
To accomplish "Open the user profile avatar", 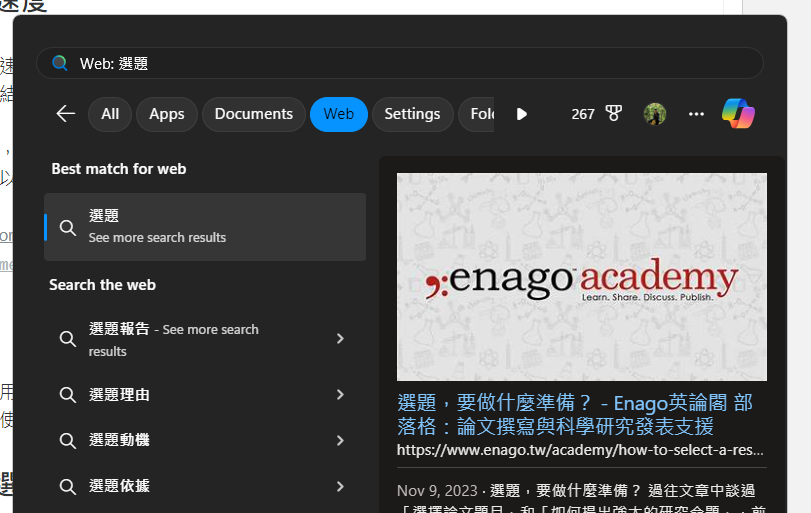I will point(655,114).
